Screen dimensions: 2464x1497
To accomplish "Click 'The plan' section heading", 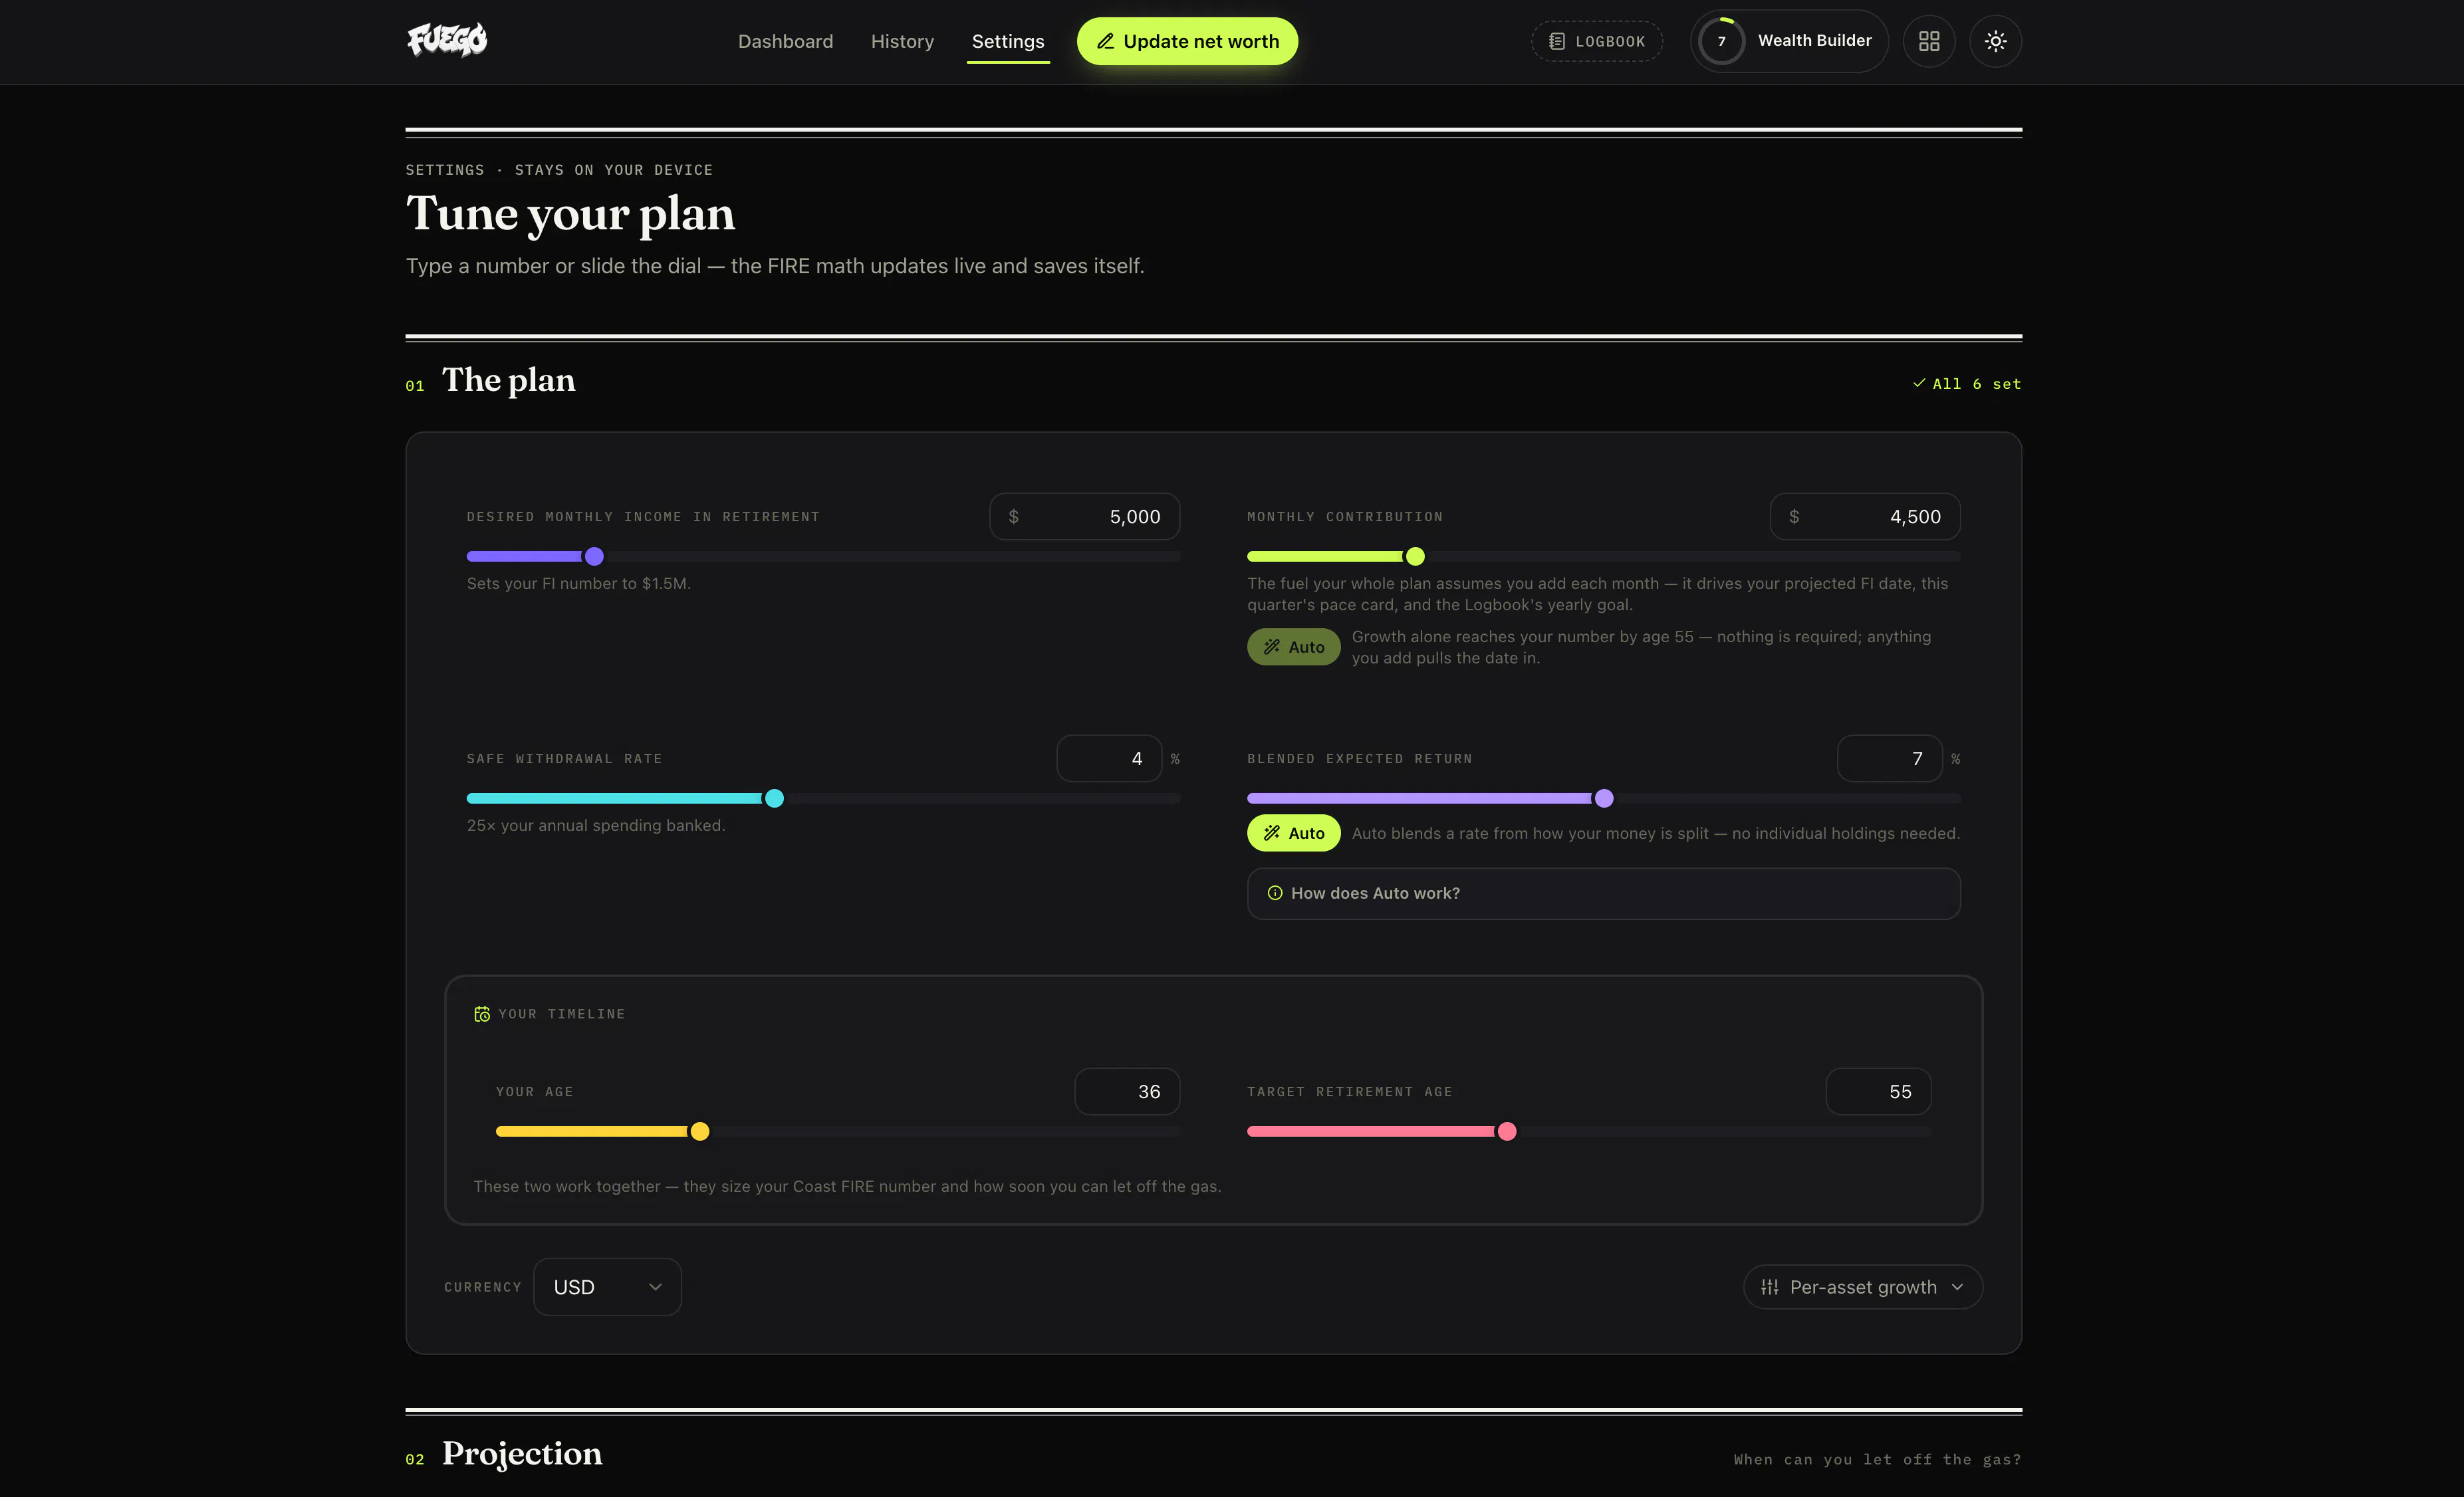I will tap(508, 380).
